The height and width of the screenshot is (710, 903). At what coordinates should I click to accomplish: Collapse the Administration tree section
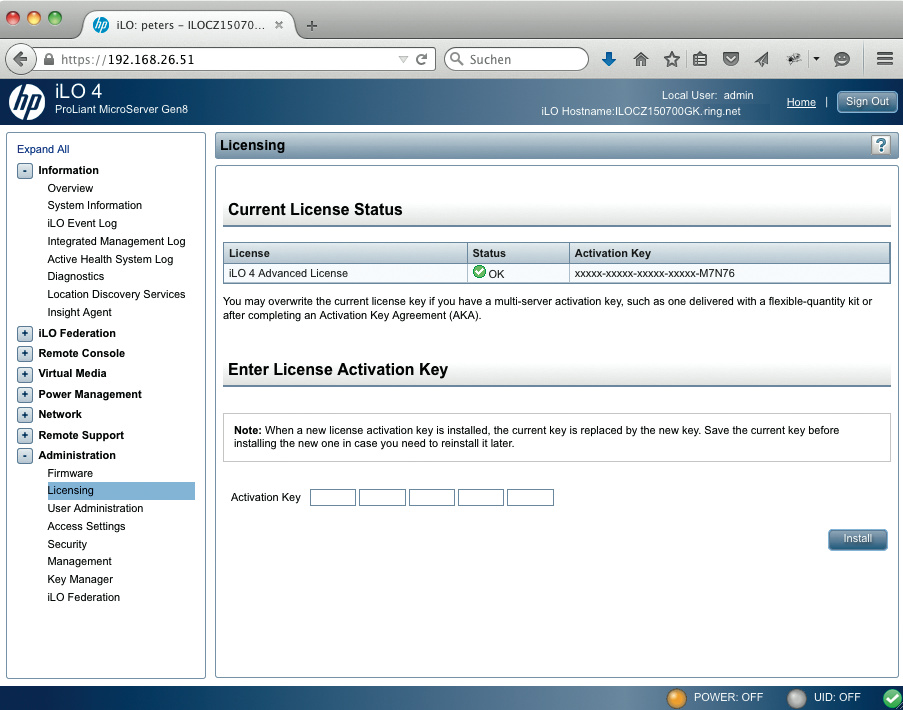[25, 455]
